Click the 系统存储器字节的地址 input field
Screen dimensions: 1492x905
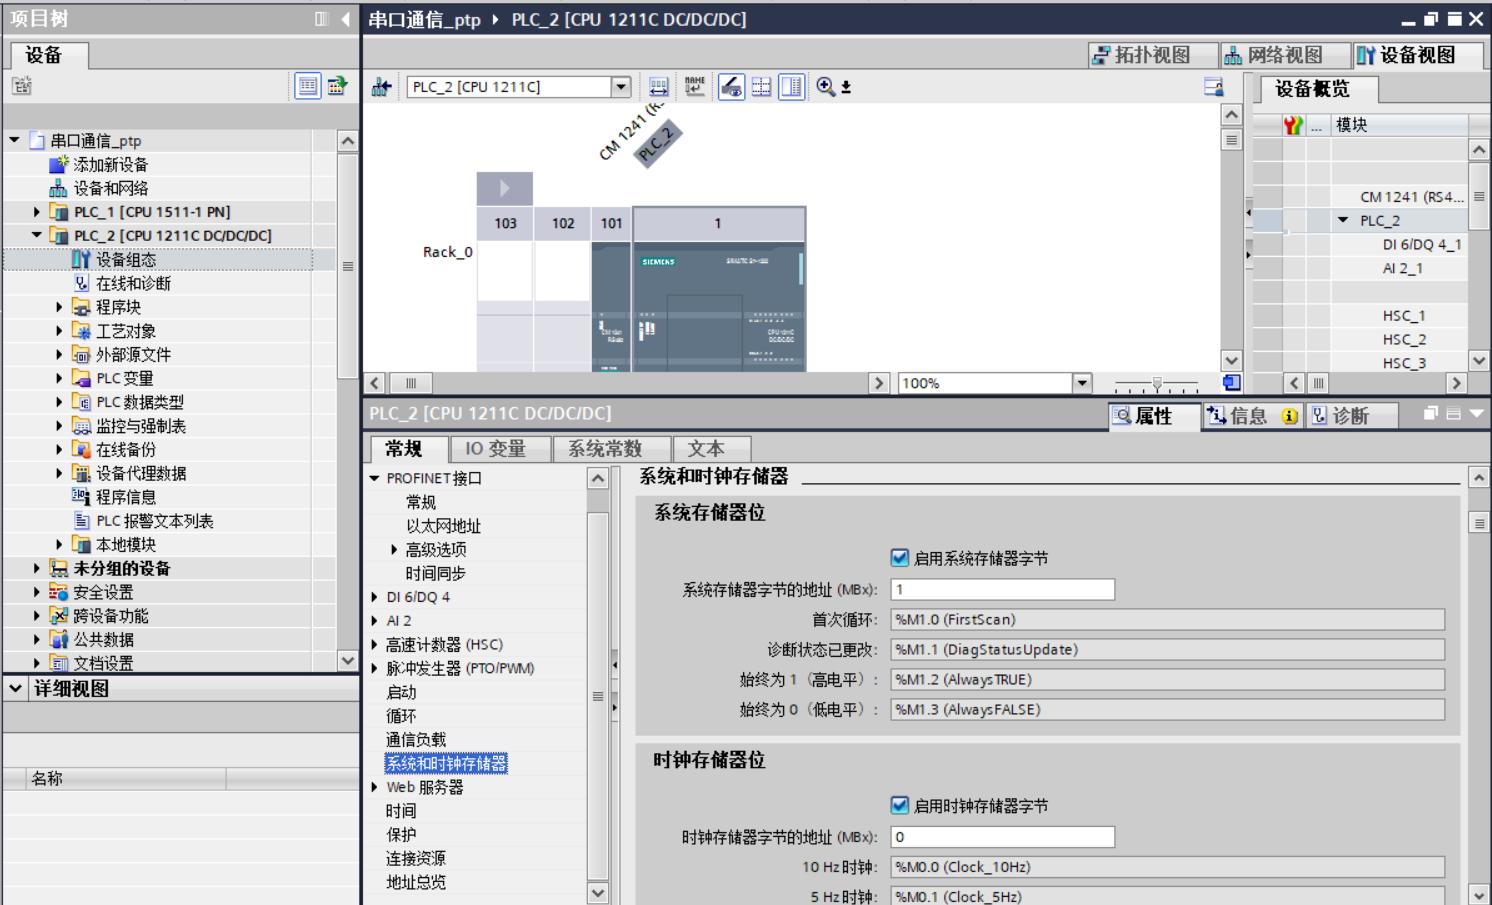point(1000,589)
